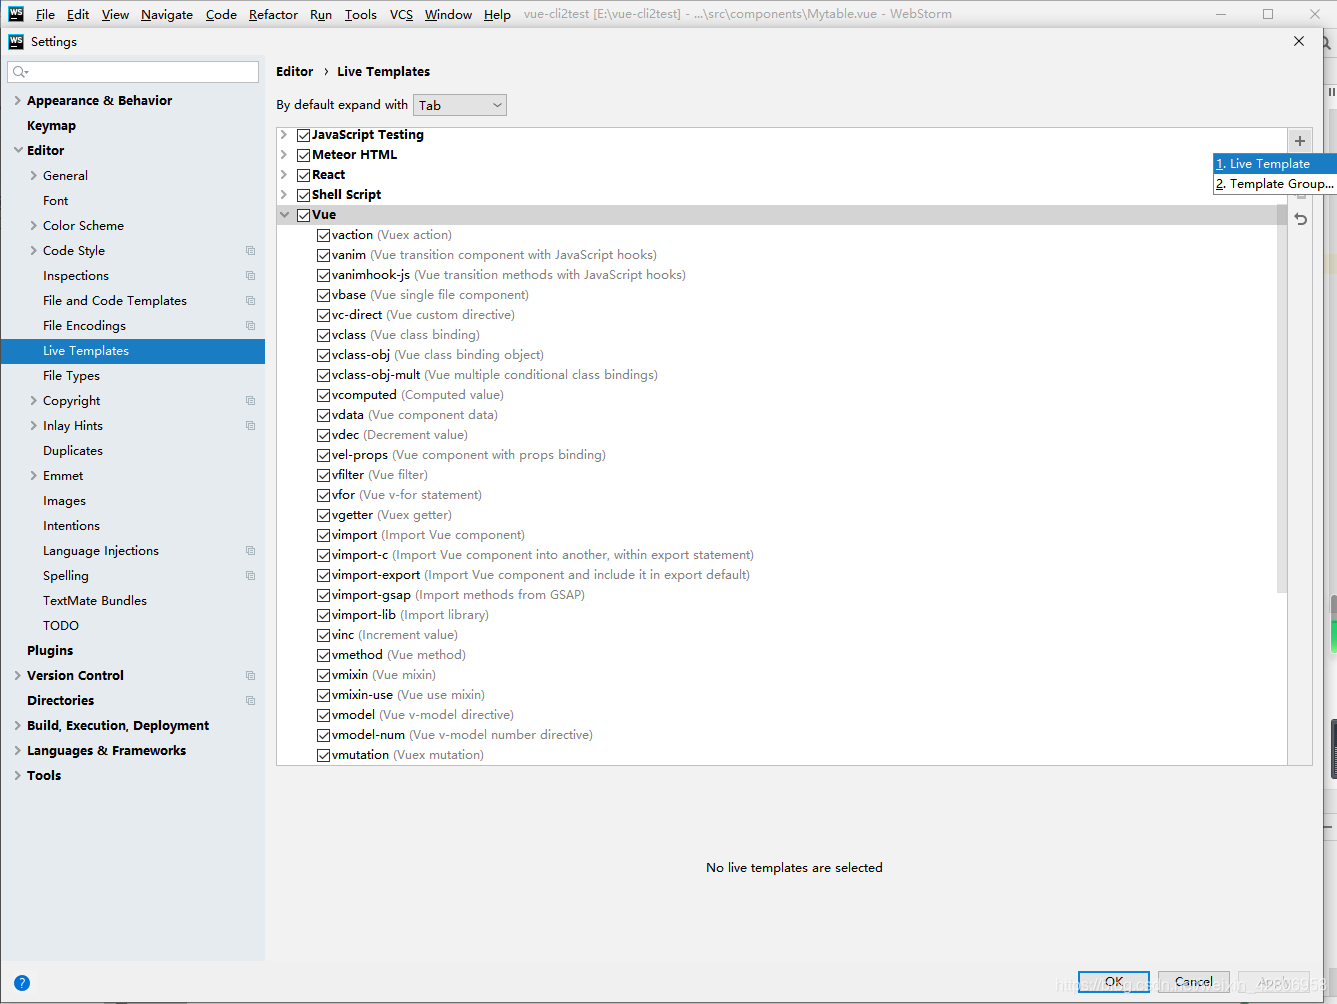Screen dimensions: 1337x1004
Task: Expand the Shell Script group
Action: click(284, 195)
